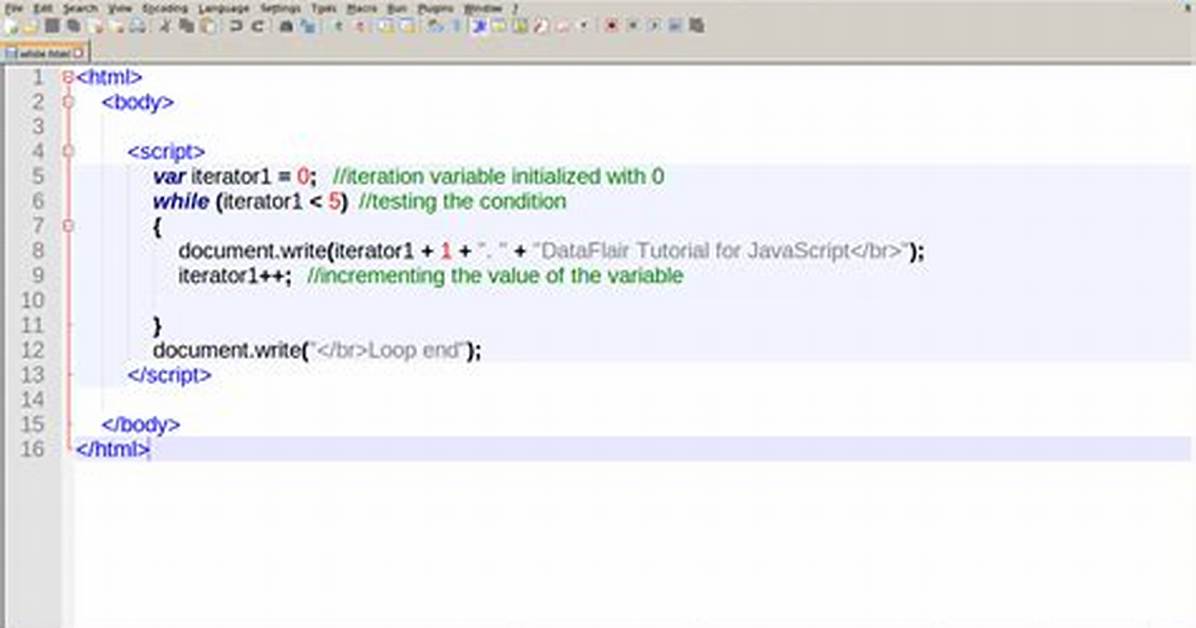
Task: Click Run macro multiple times icon
Action: coord(675,26)
